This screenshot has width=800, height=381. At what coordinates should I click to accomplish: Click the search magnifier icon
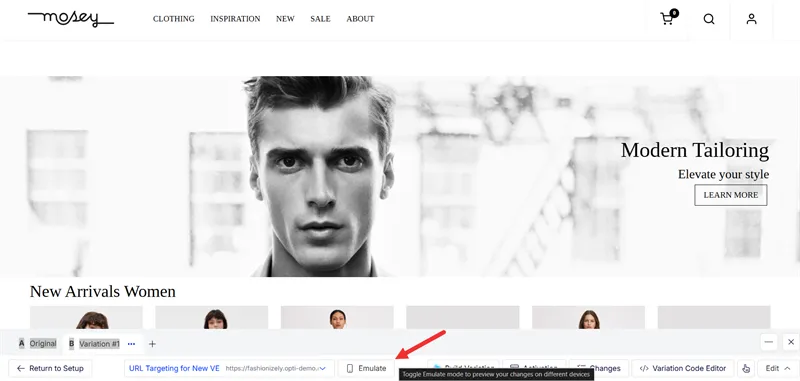click(709, 19)
